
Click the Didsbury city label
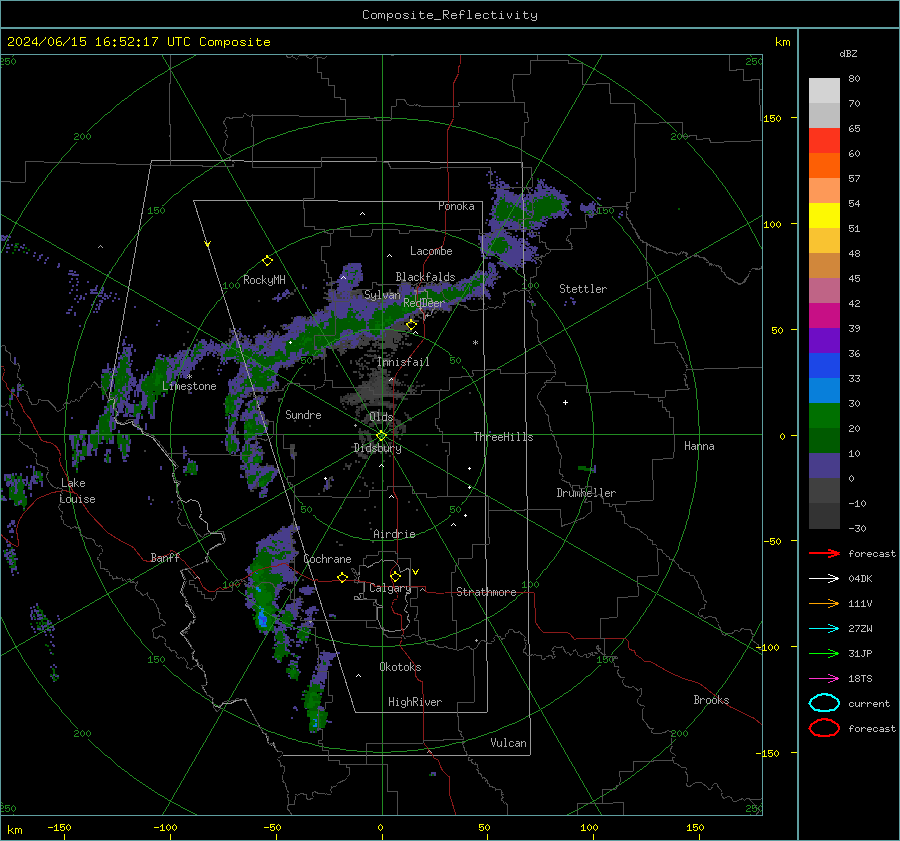coord(377,448)
